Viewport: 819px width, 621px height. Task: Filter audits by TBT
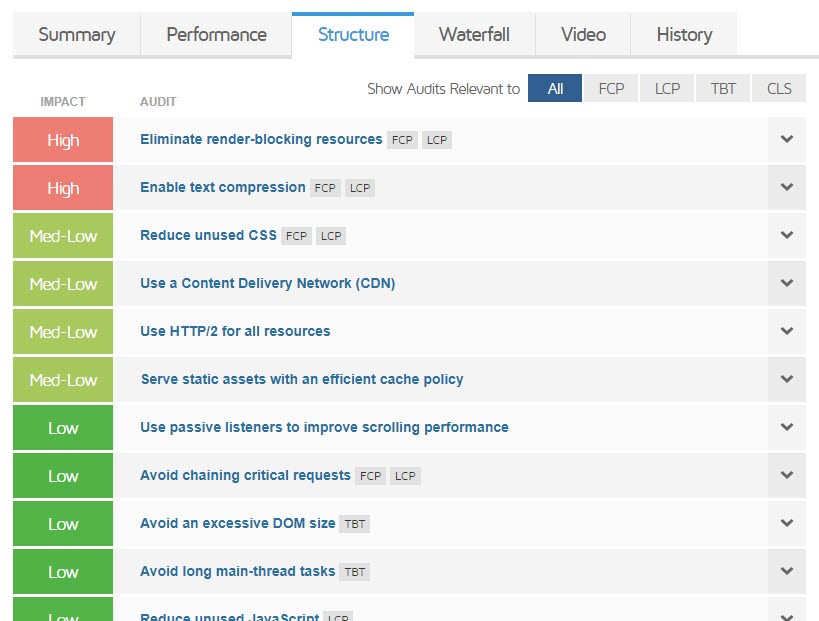tap(723, 89)
